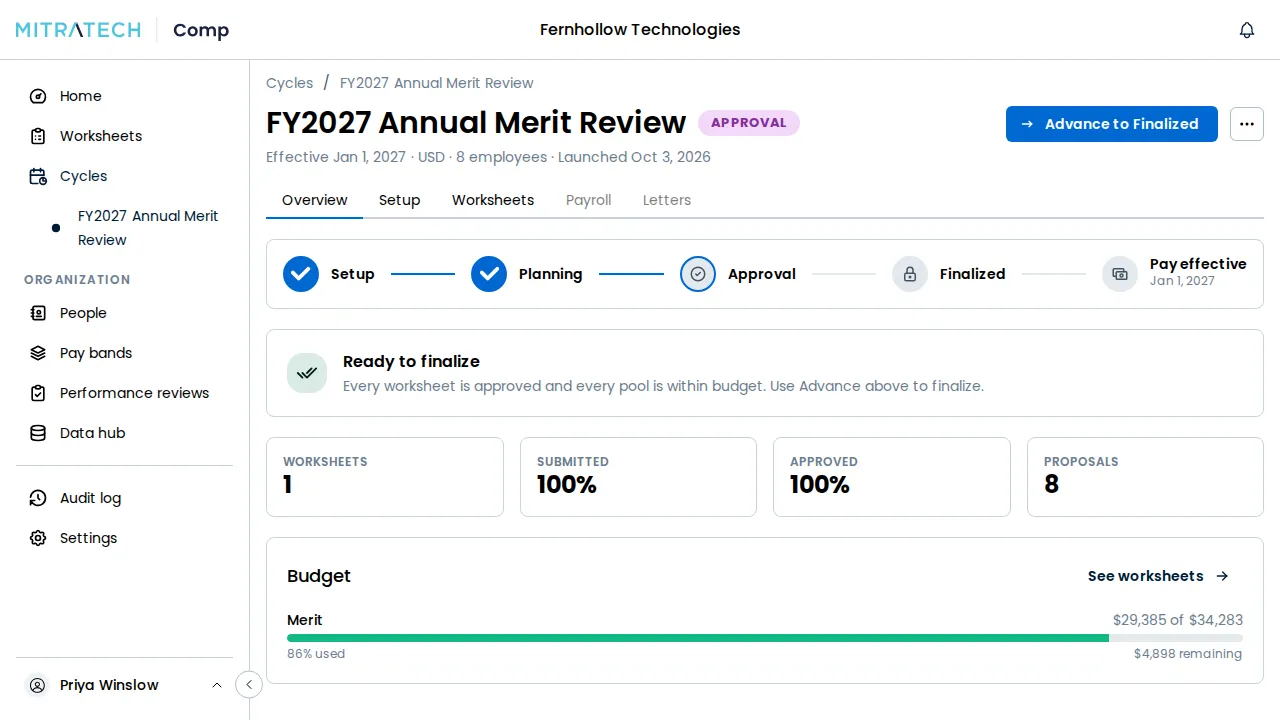The image size is (1280, 720).
Task: Open the three-dots more actions menu
Action: [x=1247, y=124]
